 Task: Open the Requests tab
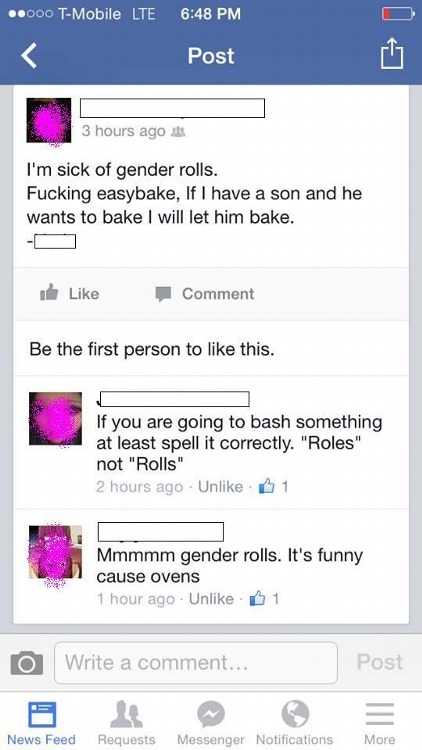[x=126, y=724]
